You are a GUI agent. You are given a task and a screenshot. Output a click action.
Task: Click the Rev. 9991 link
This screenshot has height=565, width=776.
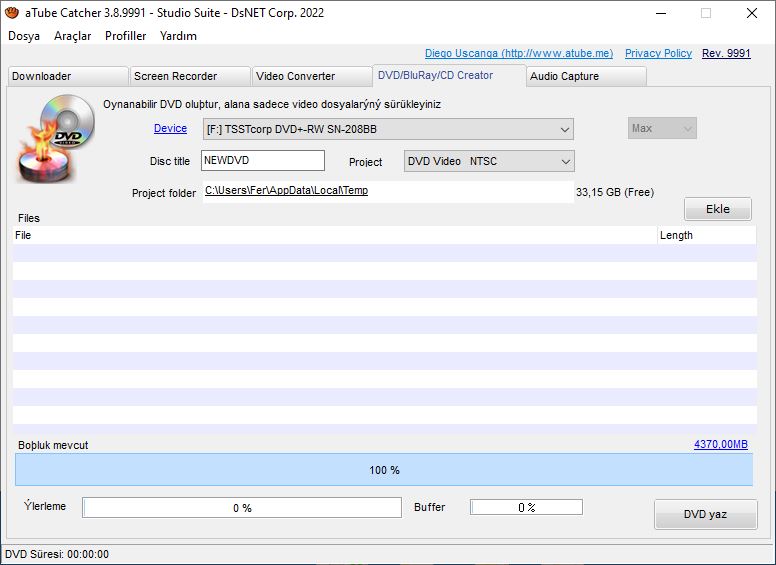click(726, 53)
